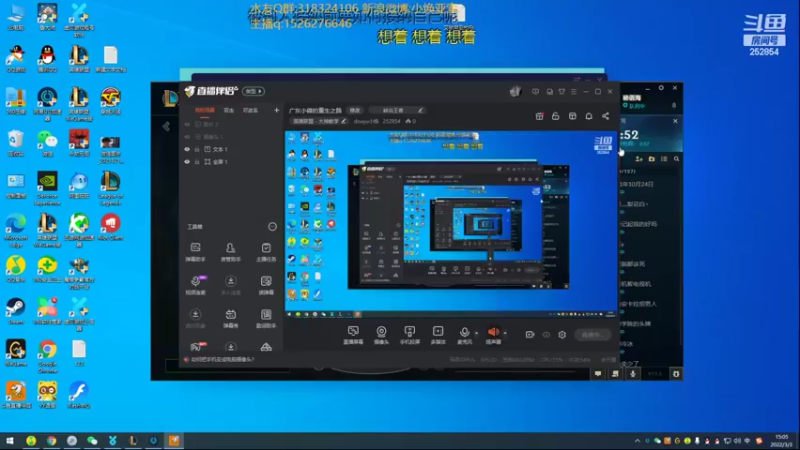Select the second scene tab

[x=229, y=110]
